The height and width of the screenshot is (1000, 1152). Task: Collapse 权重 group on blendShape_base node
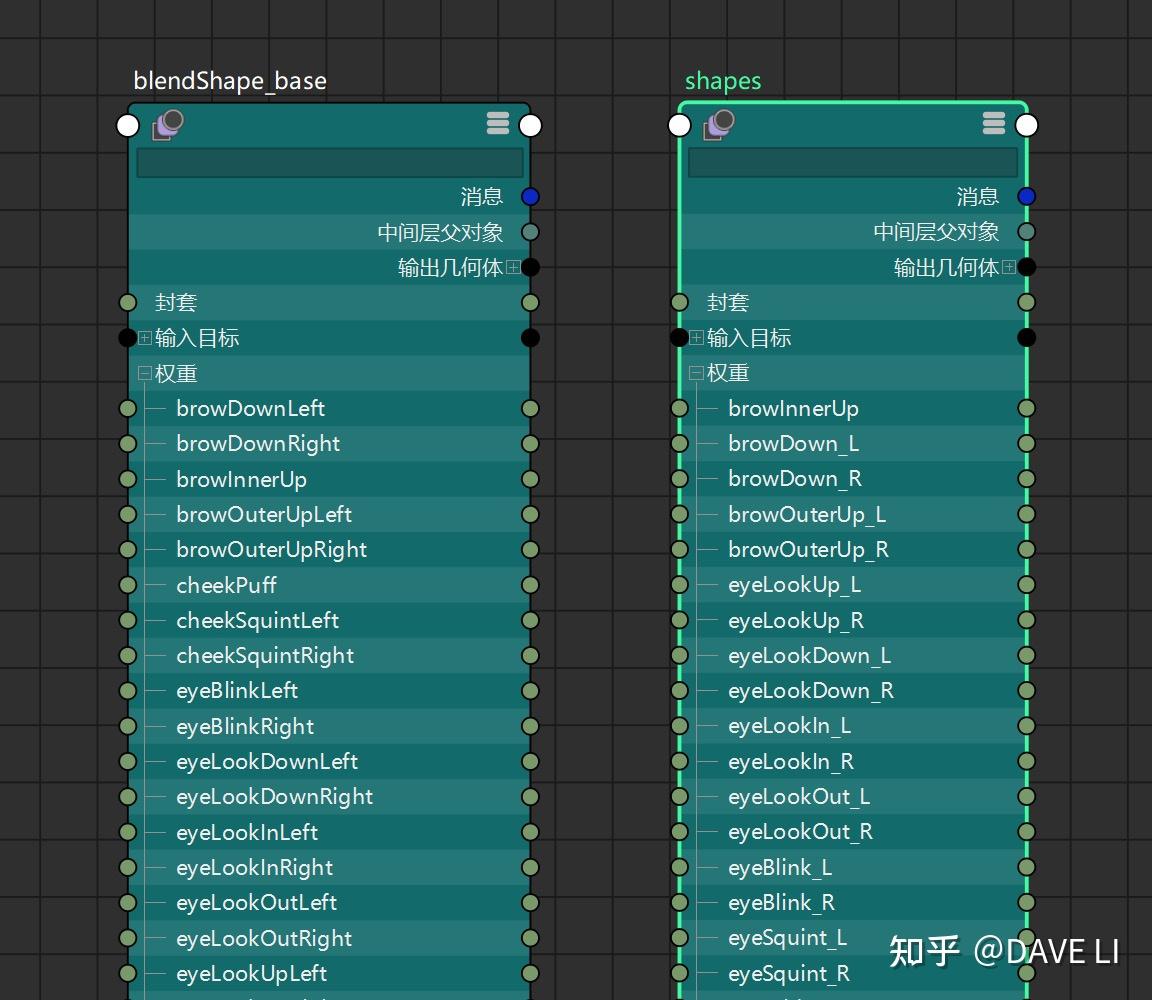[145, 373]
